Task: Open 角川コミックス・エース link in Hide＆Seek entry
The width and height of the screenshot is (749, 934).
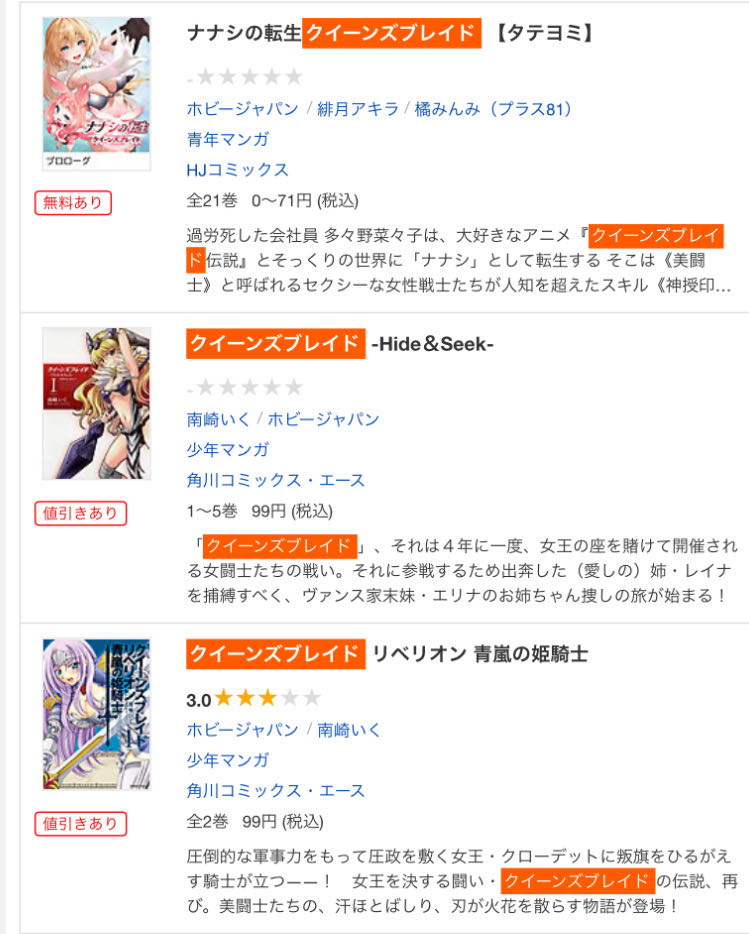Action: pyautogui.click(x=276, y=480)
